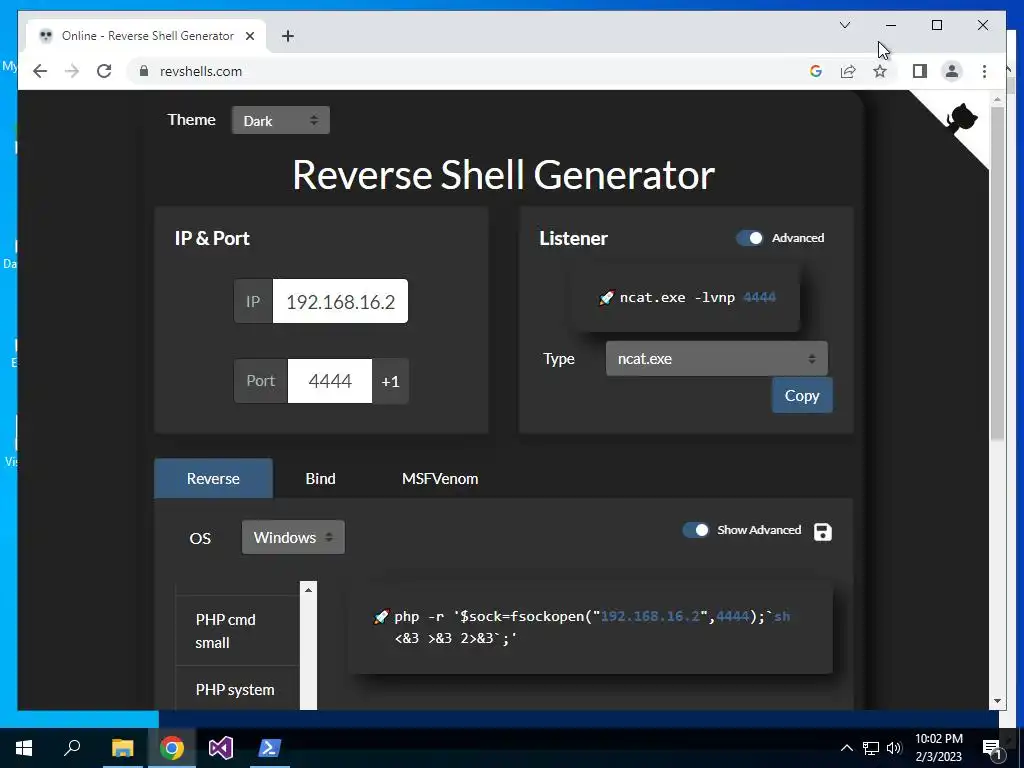Image resolution: width=1024 pixels, height=768 pixels.
Task: Click the Google icon in address bar
Action: (x=816, y=71)
